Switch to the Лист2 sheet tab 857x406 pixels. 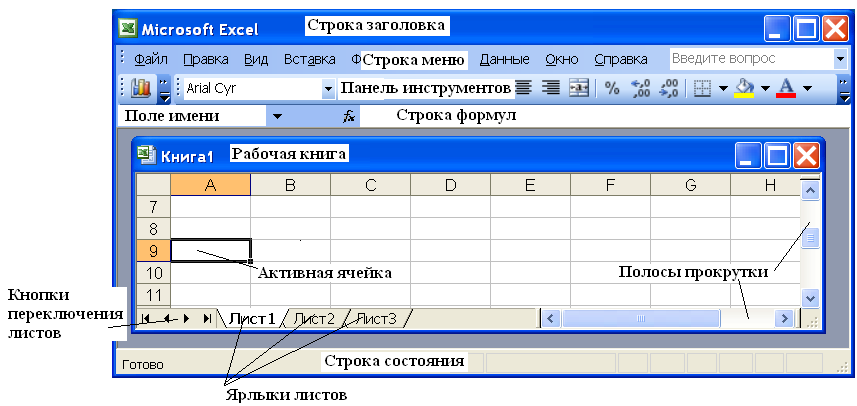315,319
